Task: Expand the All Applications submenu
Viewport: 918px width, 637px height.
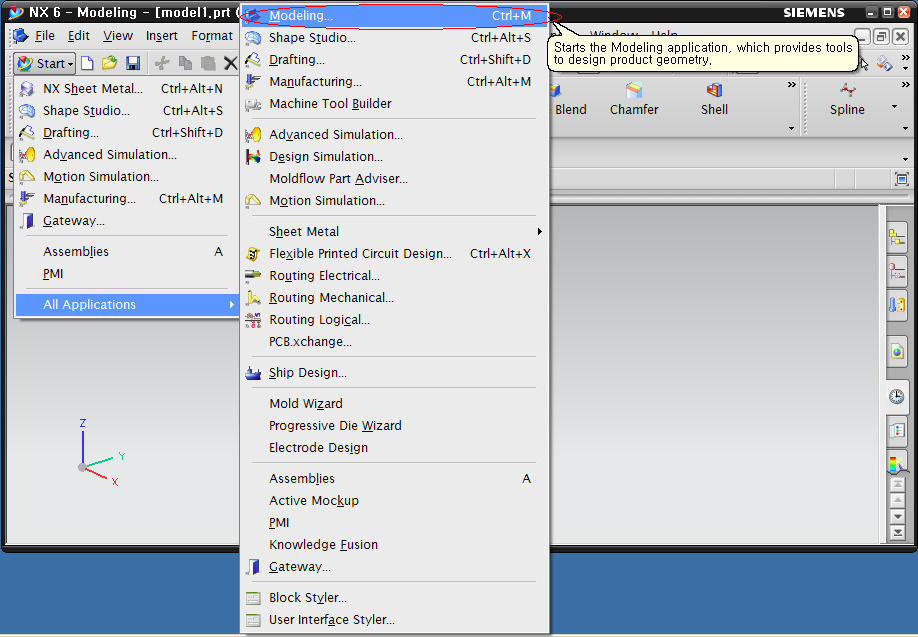Action: [x=126, y=304]
